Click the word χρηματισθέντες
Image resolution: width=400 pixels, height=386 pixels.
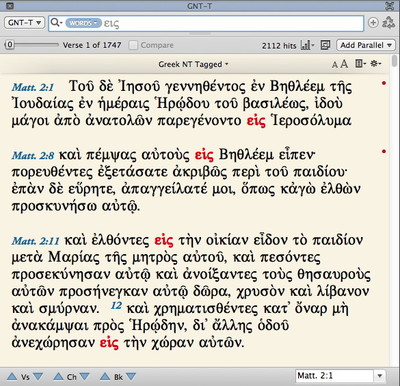coord(206,309)
